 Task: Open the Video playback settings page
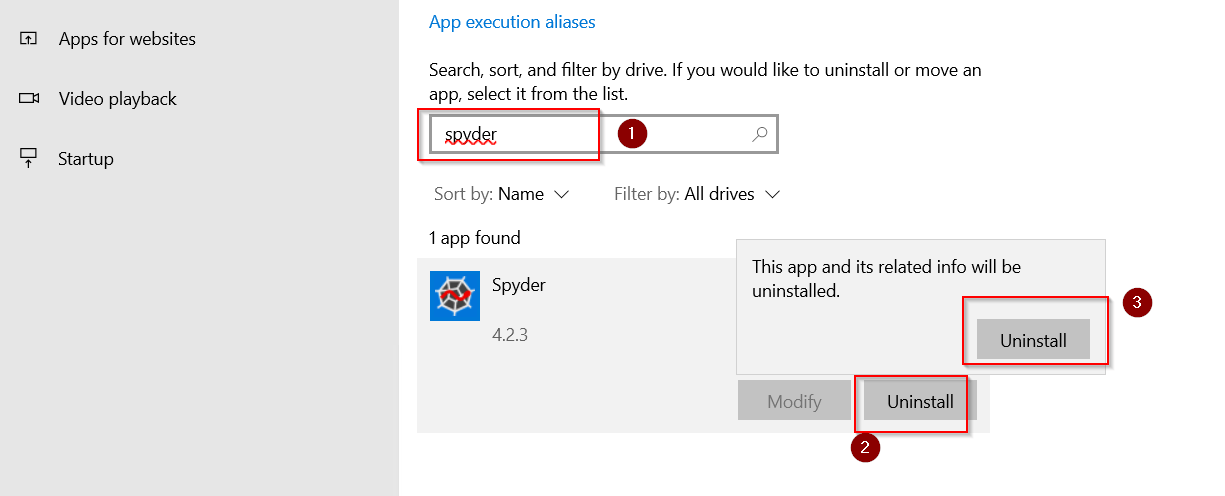click(x=117, y=99)
